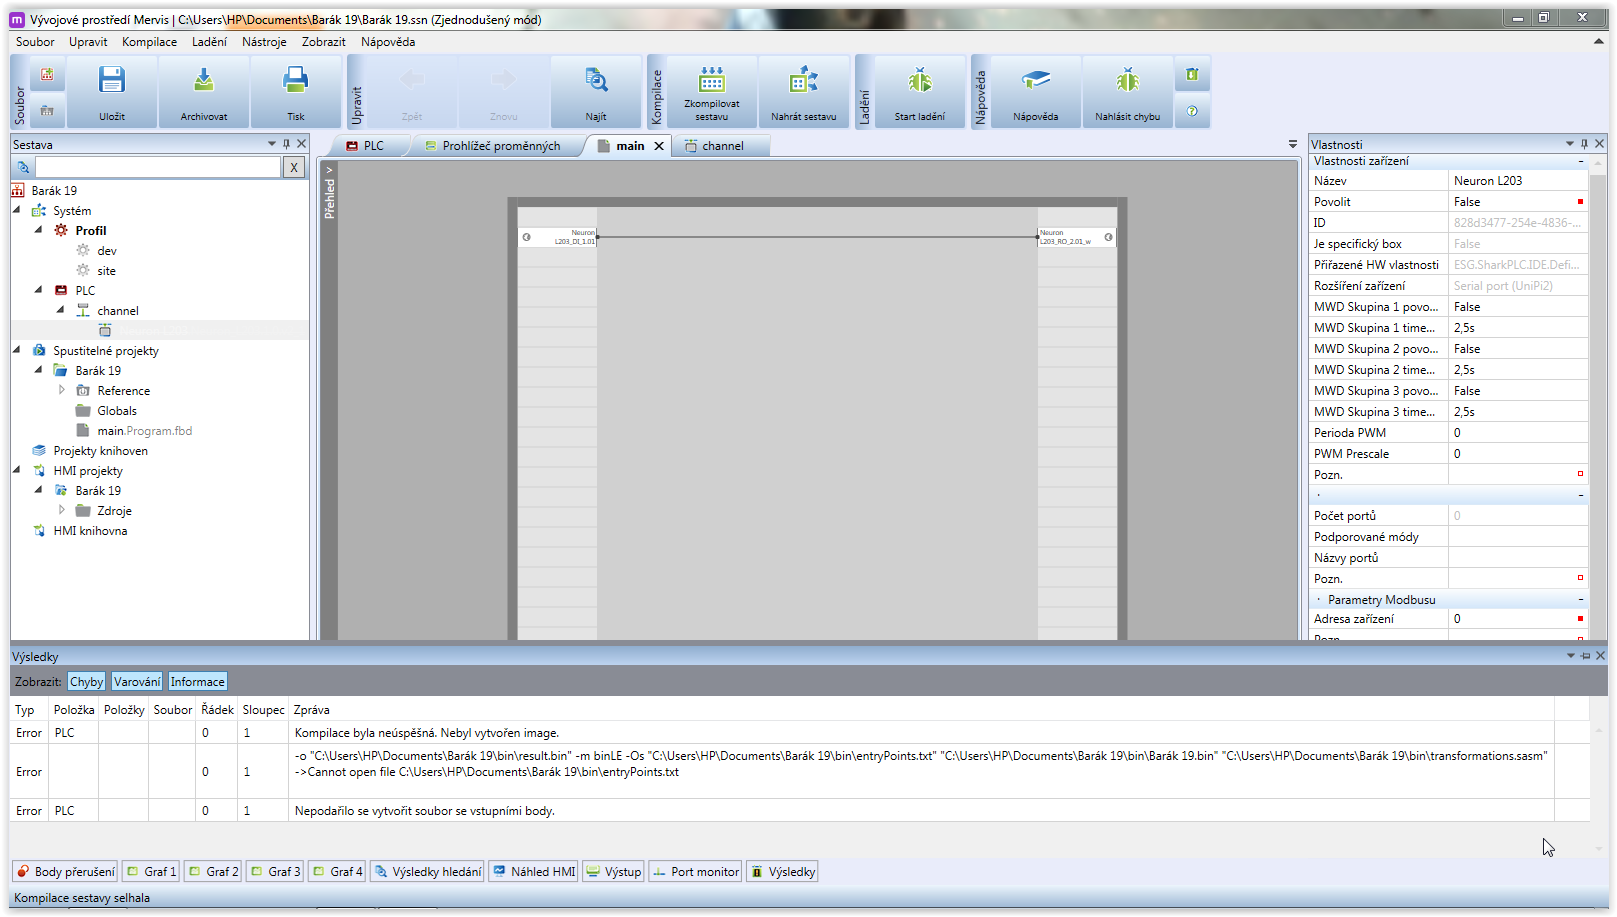Viewport: 1617px width, 917px height.
Task: Click the magnifier icon in the Sestava panel
Action: (22, 167)
